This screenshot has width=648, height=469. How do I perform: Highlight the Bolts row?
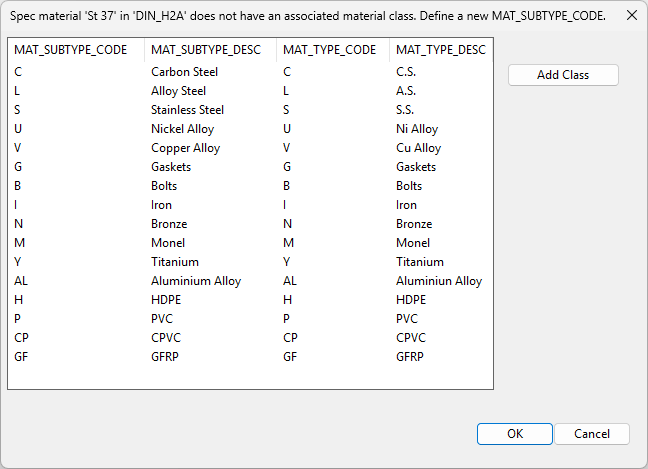pyautogui.click(x=164, y=186)
